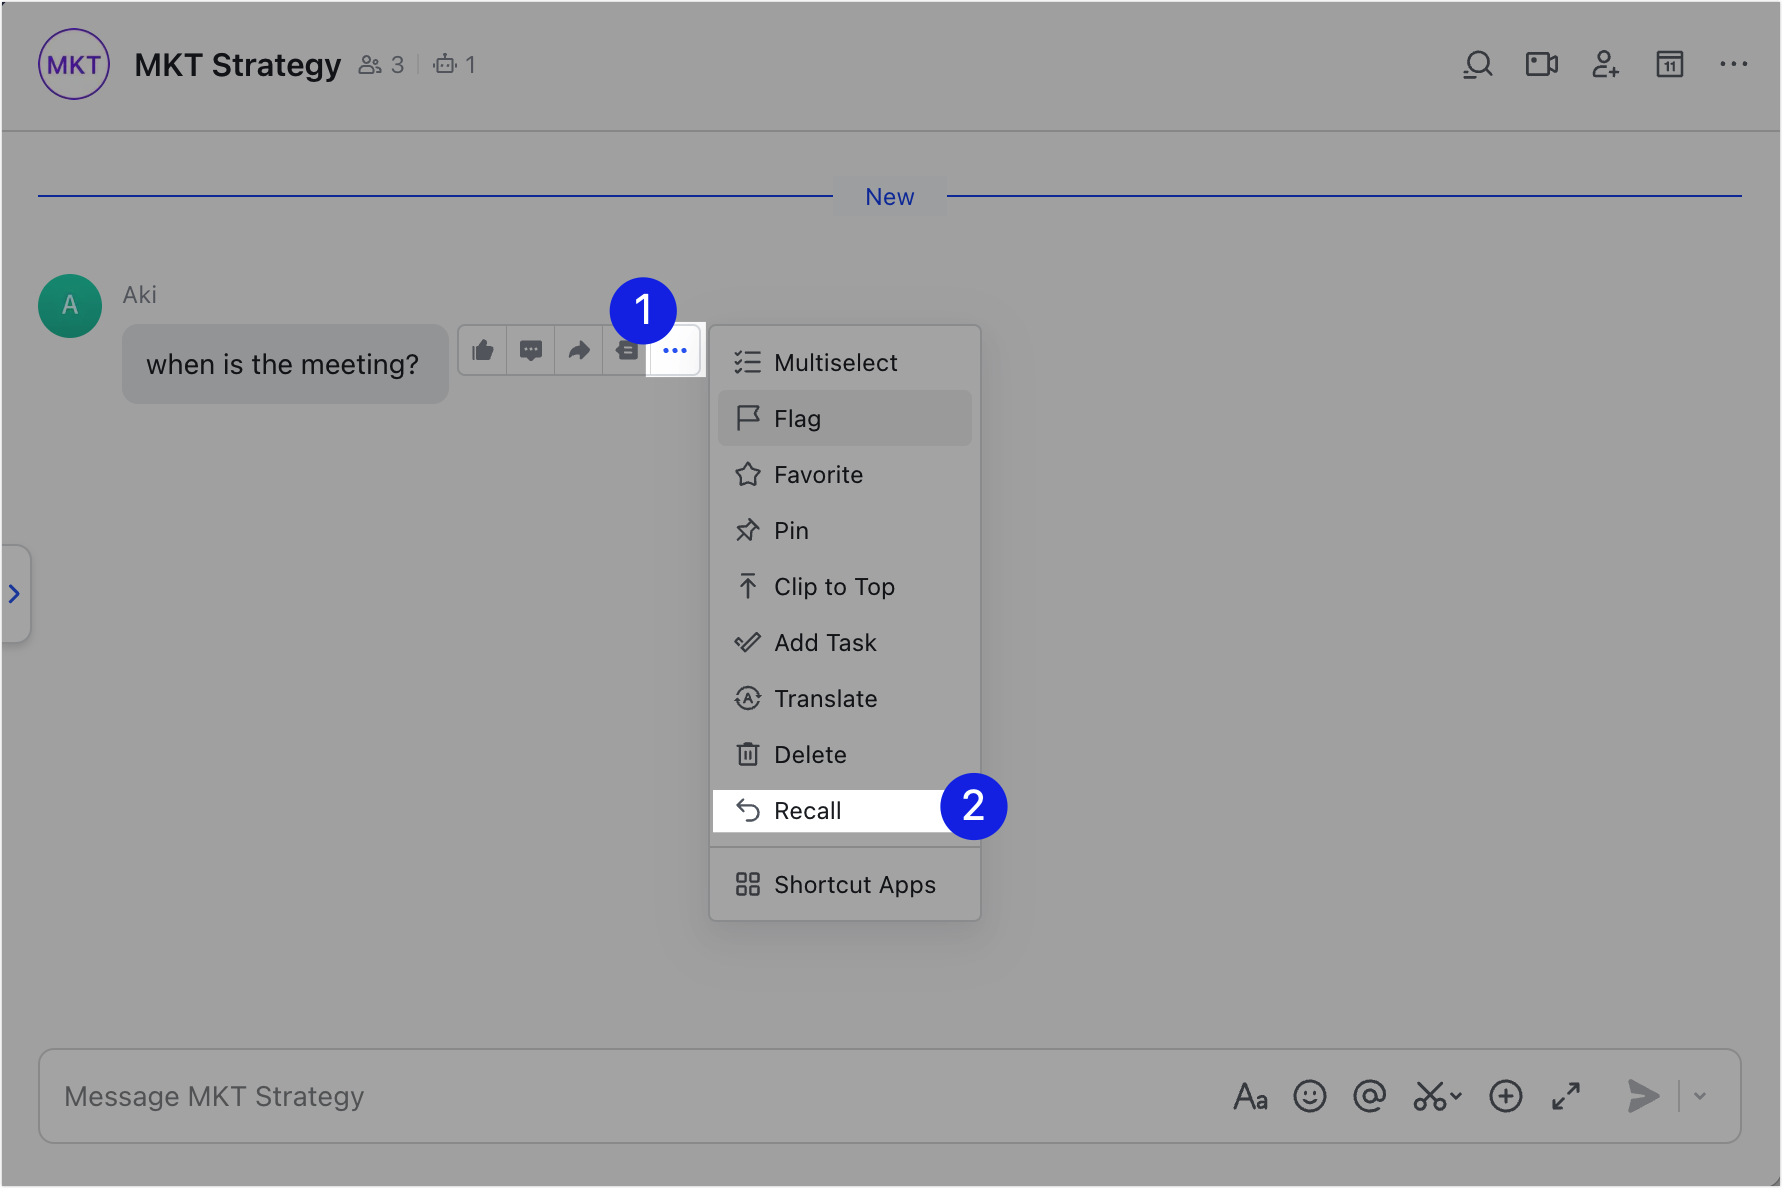Click the thumbs-up reaction icon
This screenshot has width=1782, height=1188.
pos(483,350)
